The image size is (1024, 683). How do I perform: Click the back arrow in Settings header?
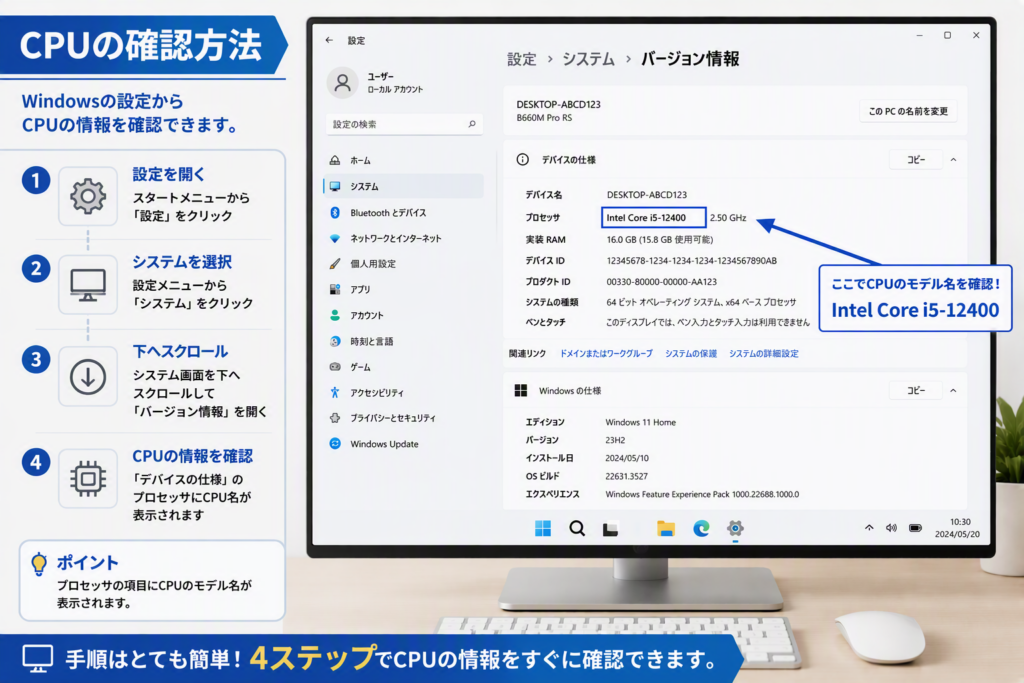coord(329,40)
